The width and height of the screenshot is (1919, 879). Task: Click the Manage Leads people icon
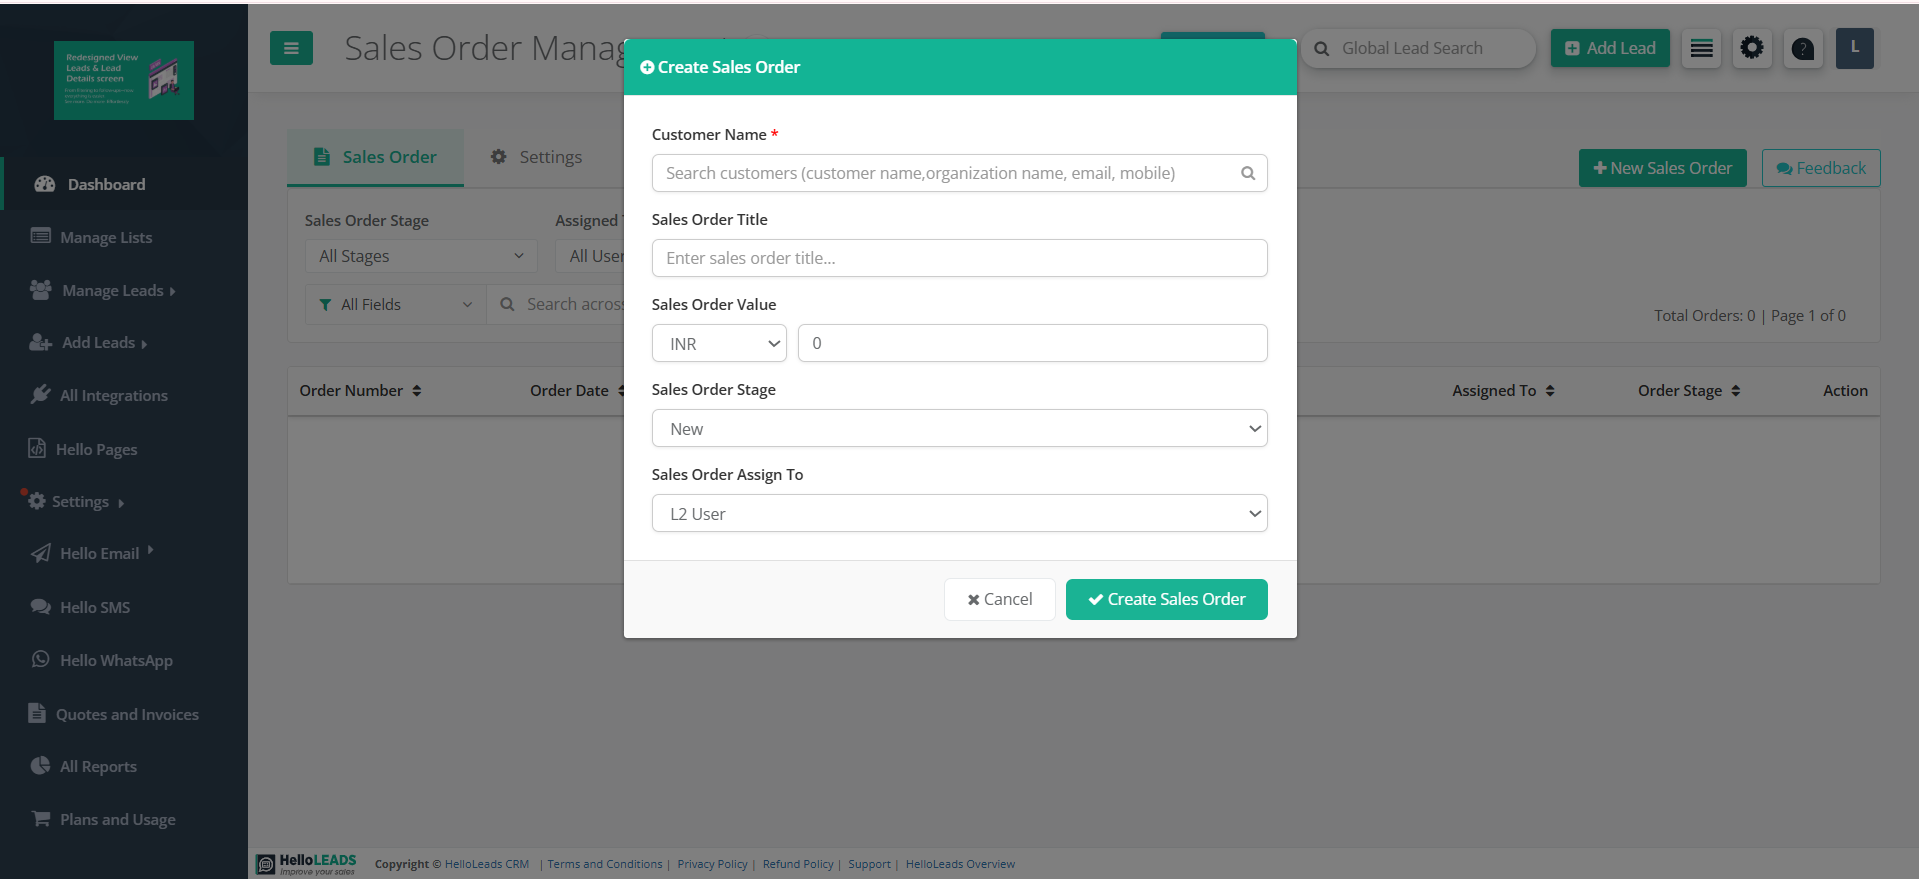click(41, 290)
